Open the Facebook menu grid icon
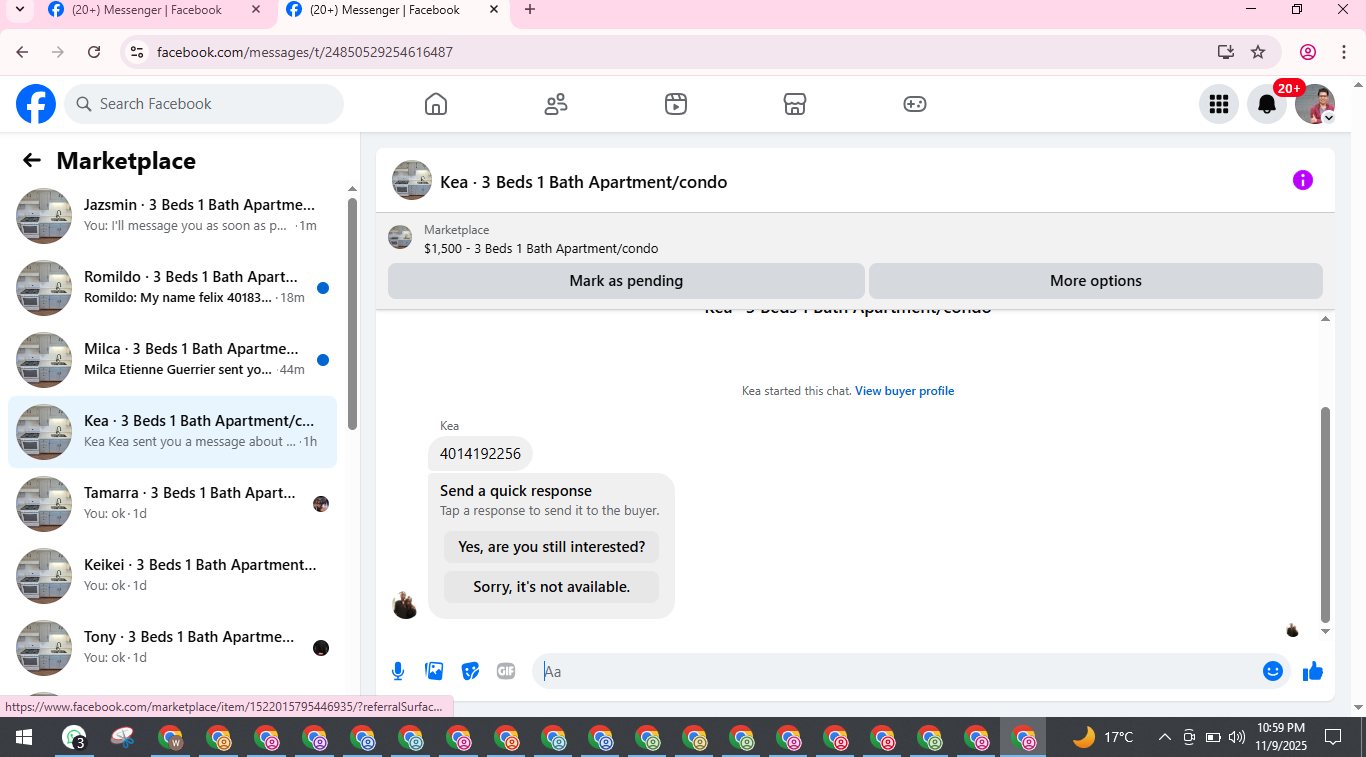 1218,104
